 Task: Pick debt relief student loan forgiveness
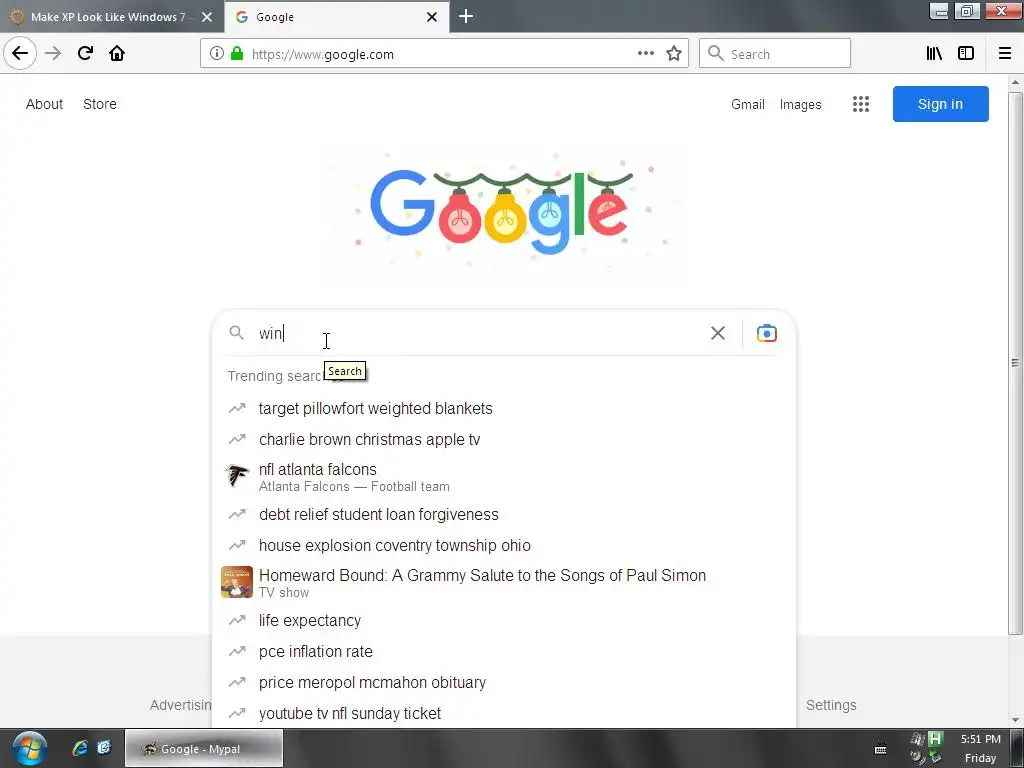pos(504,515)
